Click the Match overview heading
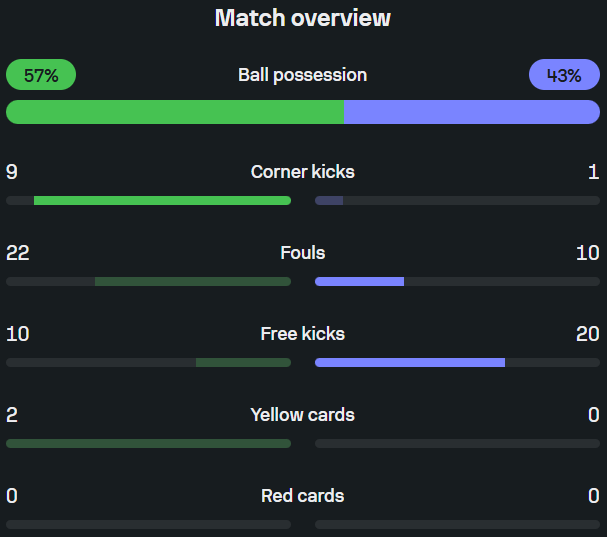This screenshot has width=607, height=537. (x=303, y=18)
